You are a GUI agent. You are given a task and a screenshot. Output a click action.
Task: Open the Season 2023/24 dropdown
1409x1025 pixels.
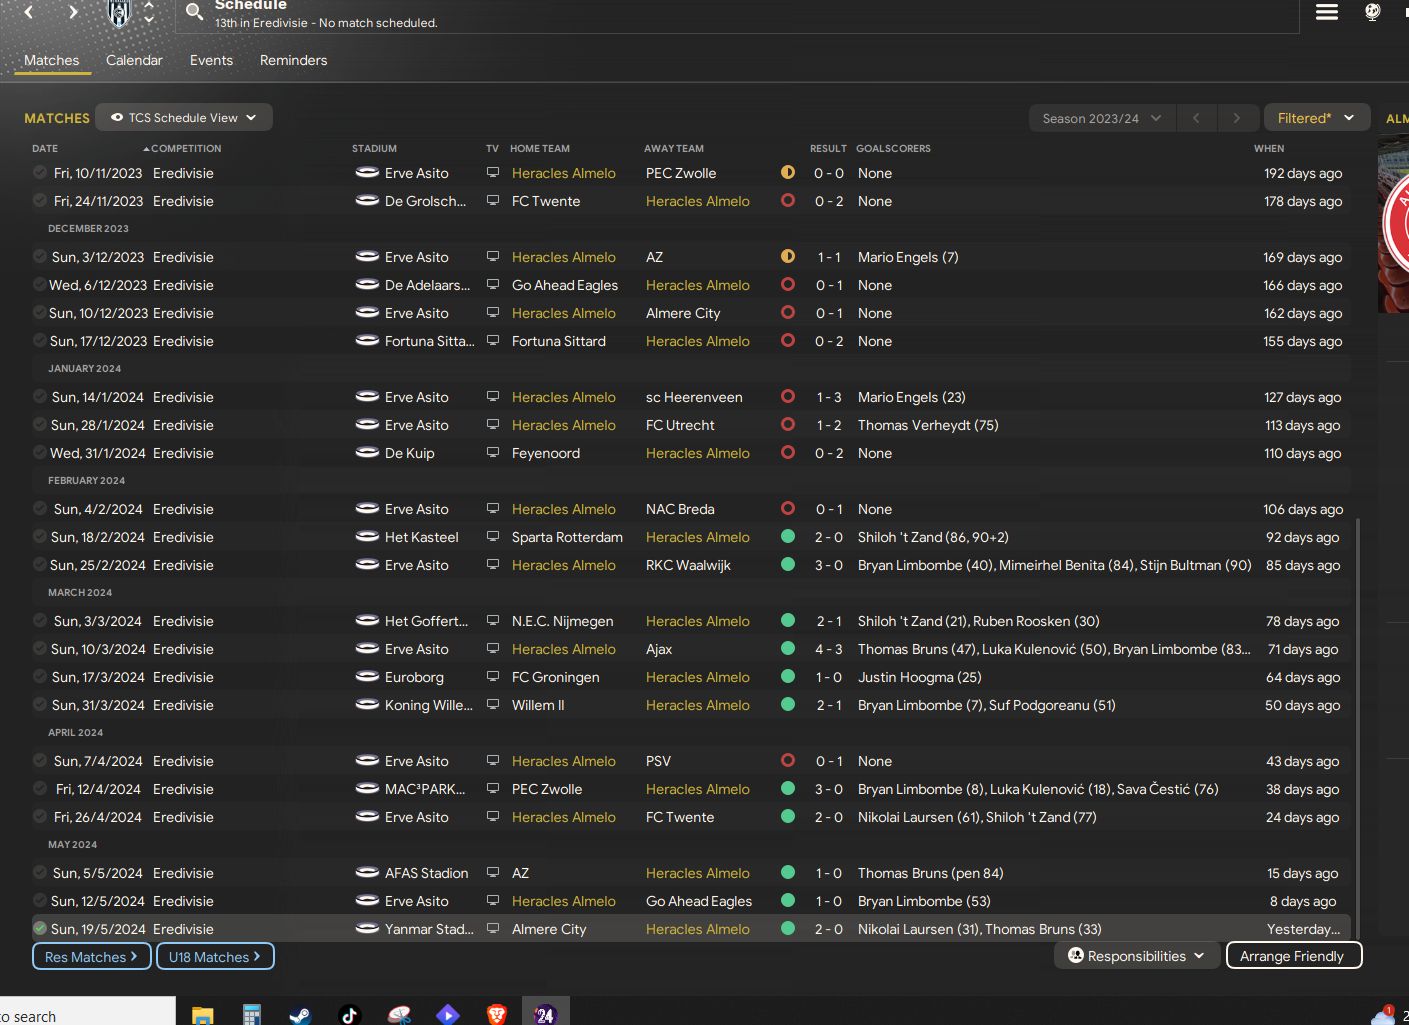pos(1101,118)
